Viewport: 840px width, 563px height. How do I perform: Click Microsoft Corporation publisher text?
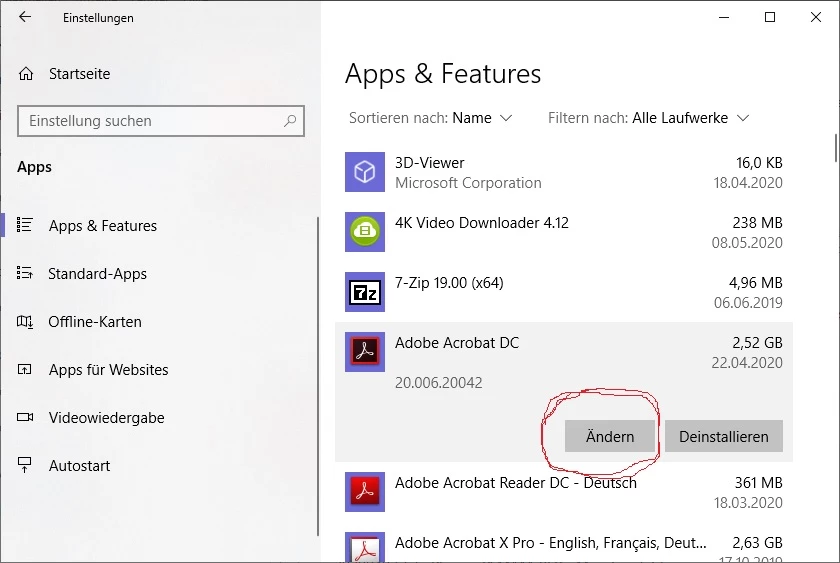468,183
